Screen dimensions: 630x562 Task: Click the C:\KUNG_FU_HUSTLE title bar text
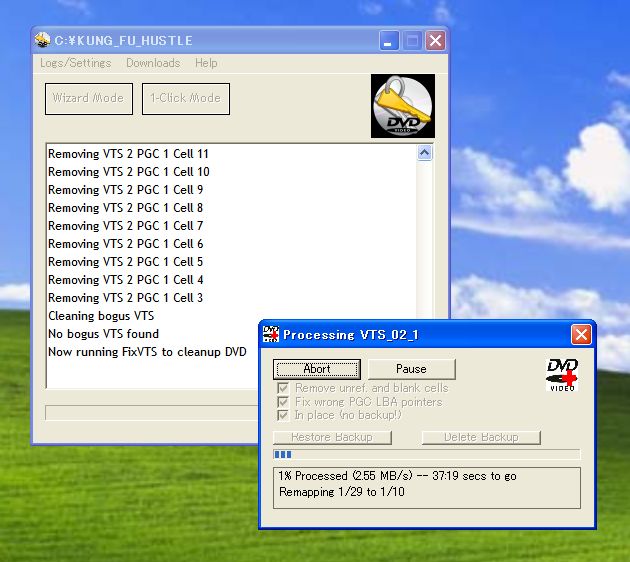123,41
